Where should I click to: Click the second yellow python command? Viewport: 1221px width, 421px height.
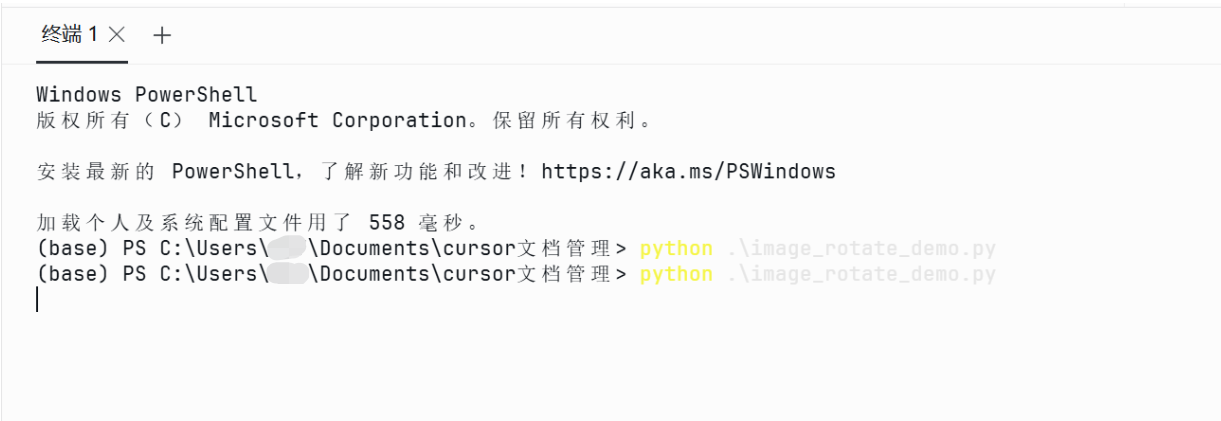click(676, 274)
